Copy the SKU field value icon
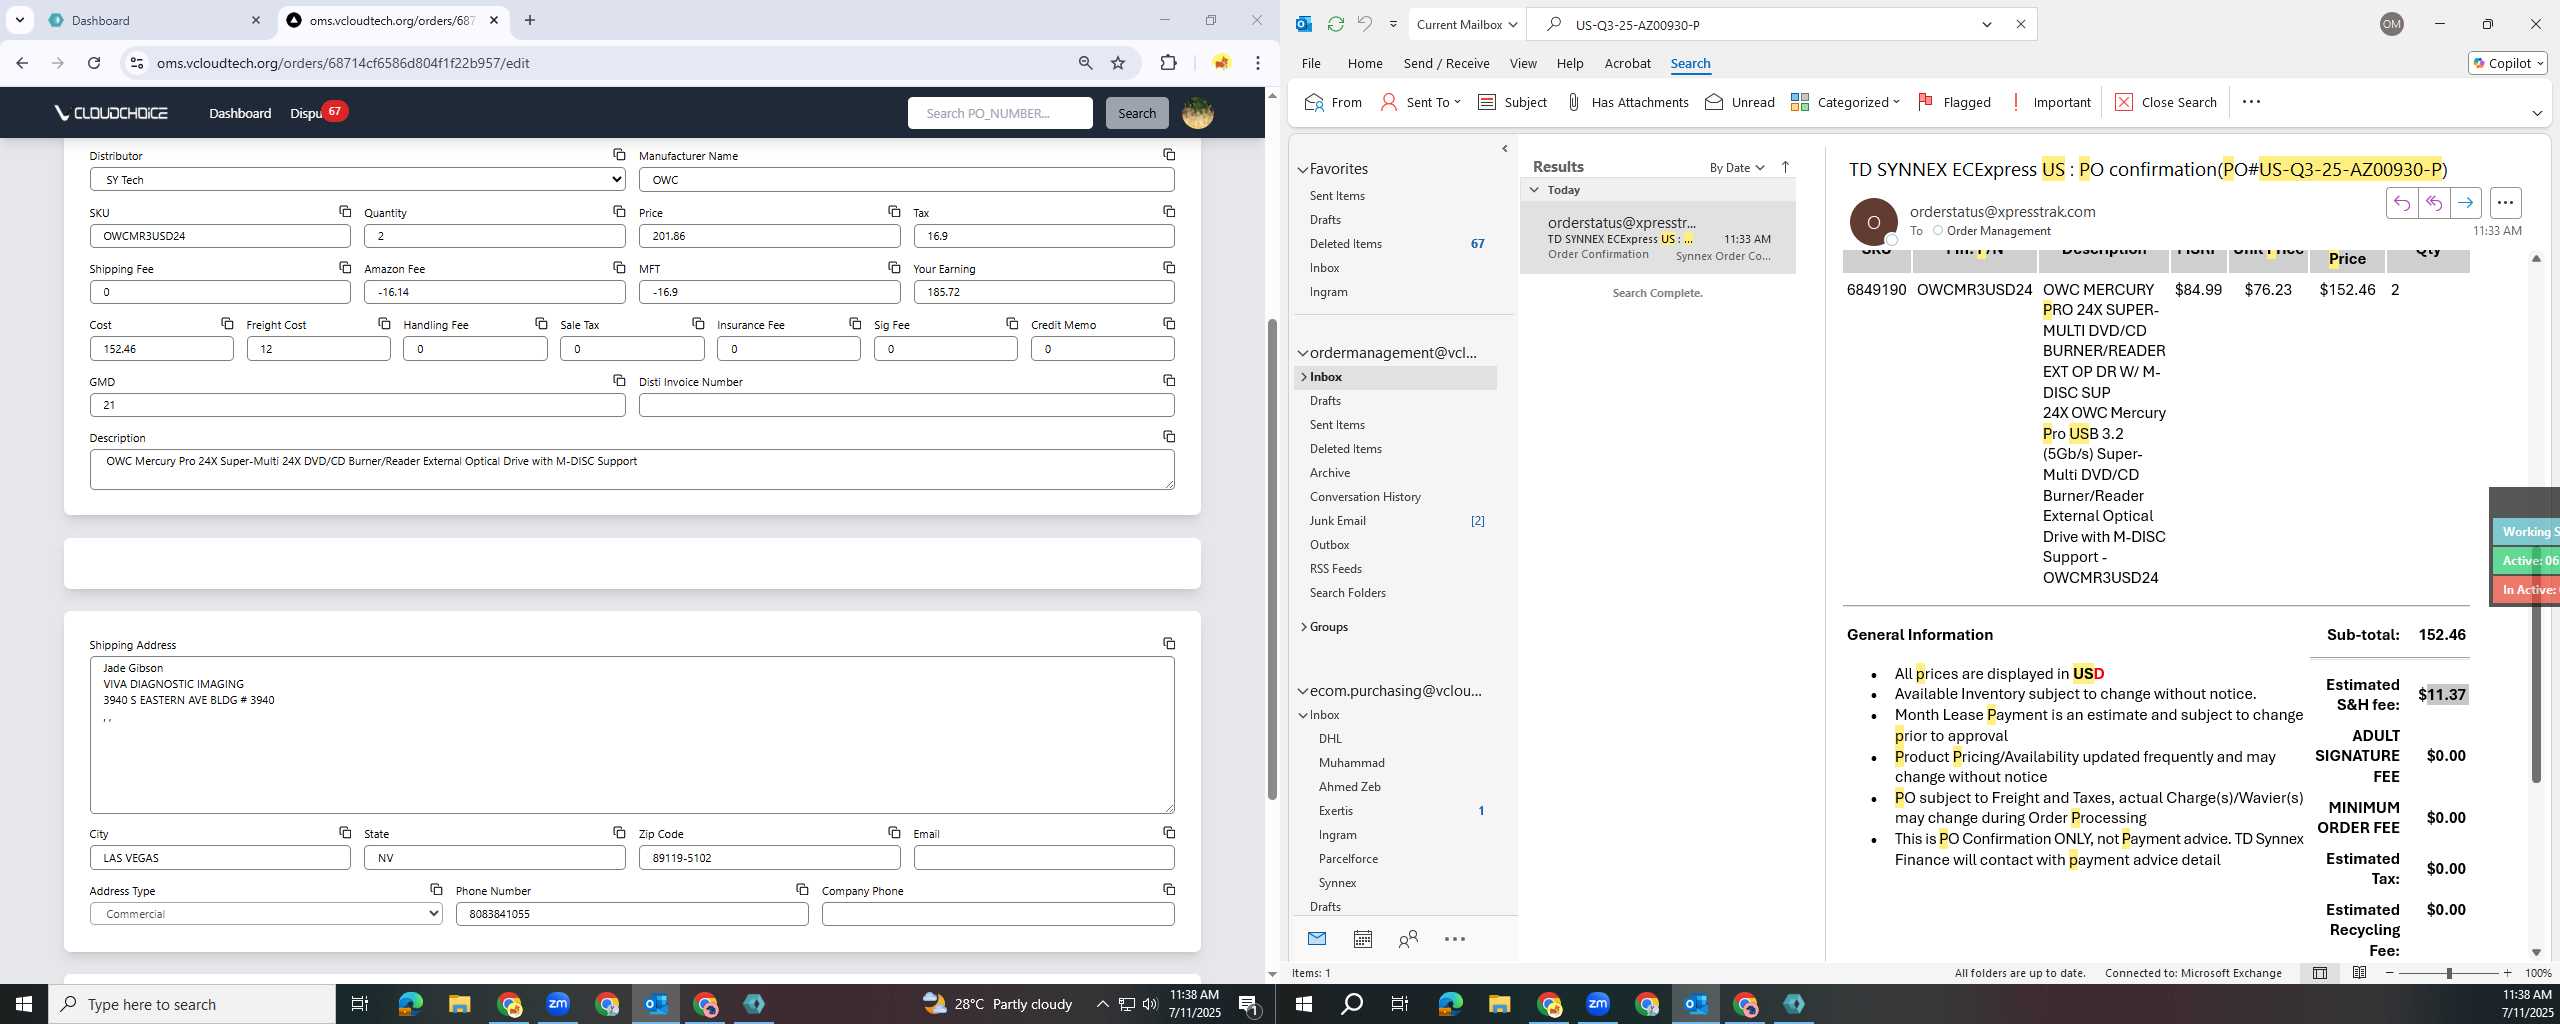The height and width of the screenshot is (1024, 2560). (344, 212)
